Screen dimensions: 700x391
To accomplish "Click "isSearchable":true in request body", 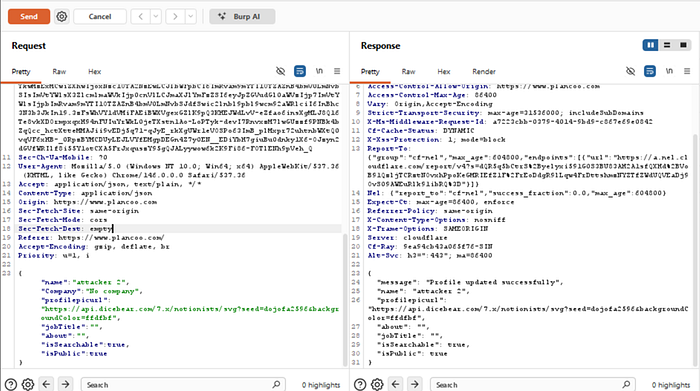I will 85,345.
